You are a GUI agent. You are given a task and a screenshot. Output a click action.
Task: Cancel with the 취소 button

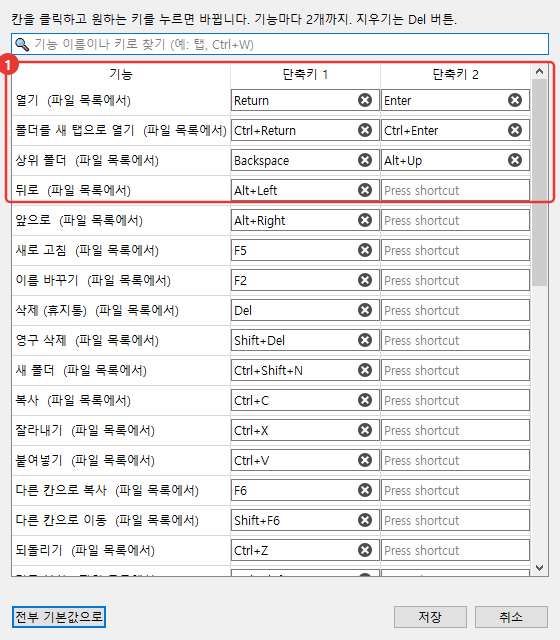point(511,617)
